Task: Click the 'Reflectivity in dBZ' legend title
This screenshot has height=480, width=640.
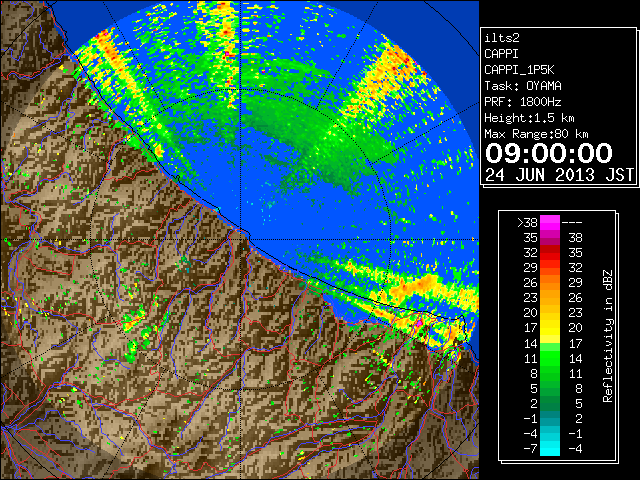Action: coord(607,336)
